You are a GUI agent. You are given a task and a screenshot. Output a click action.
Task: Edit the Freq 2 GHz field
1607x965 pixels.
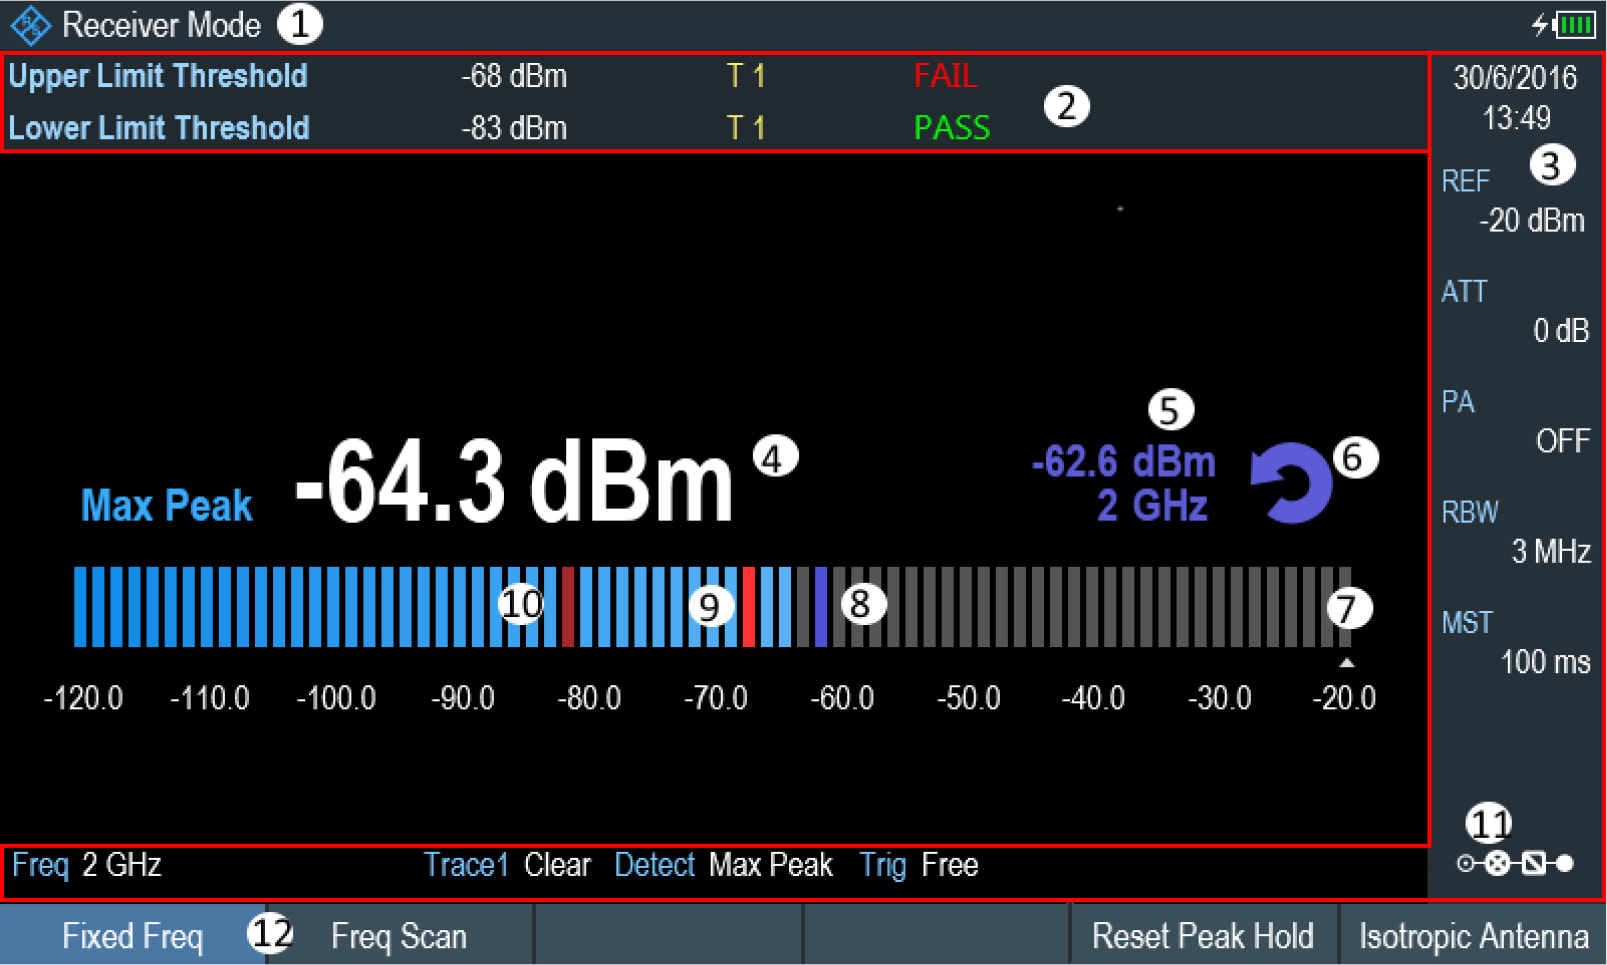click(x=90, y=865)
